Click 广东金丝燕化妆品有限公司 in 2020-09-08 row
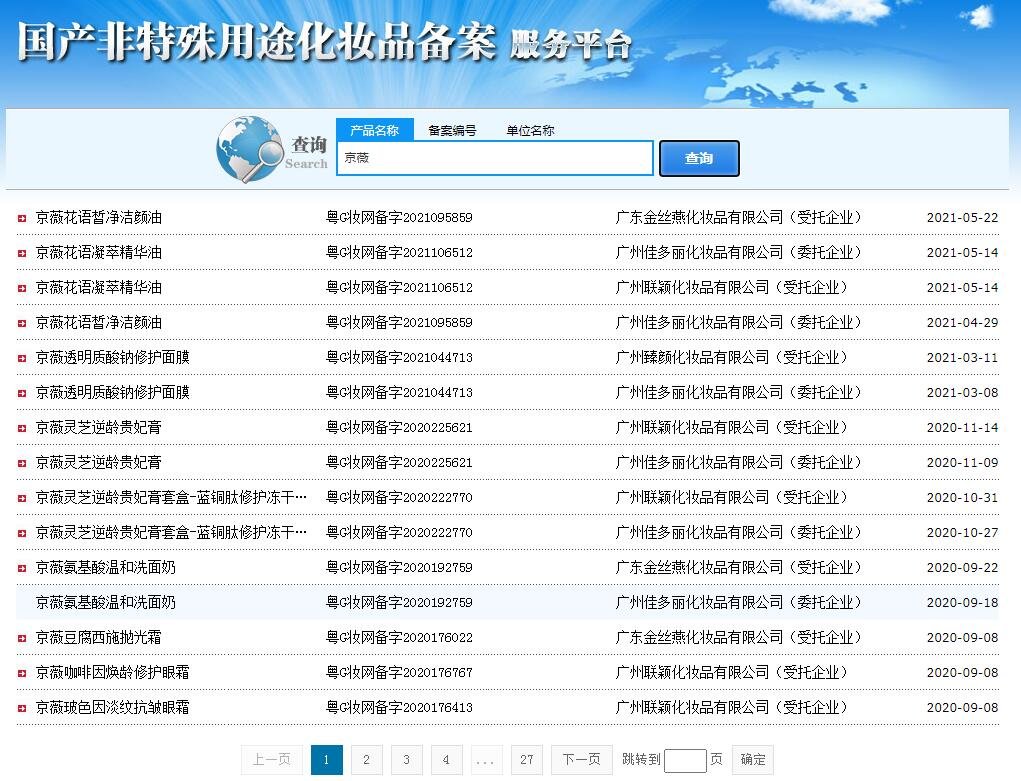 738,638
